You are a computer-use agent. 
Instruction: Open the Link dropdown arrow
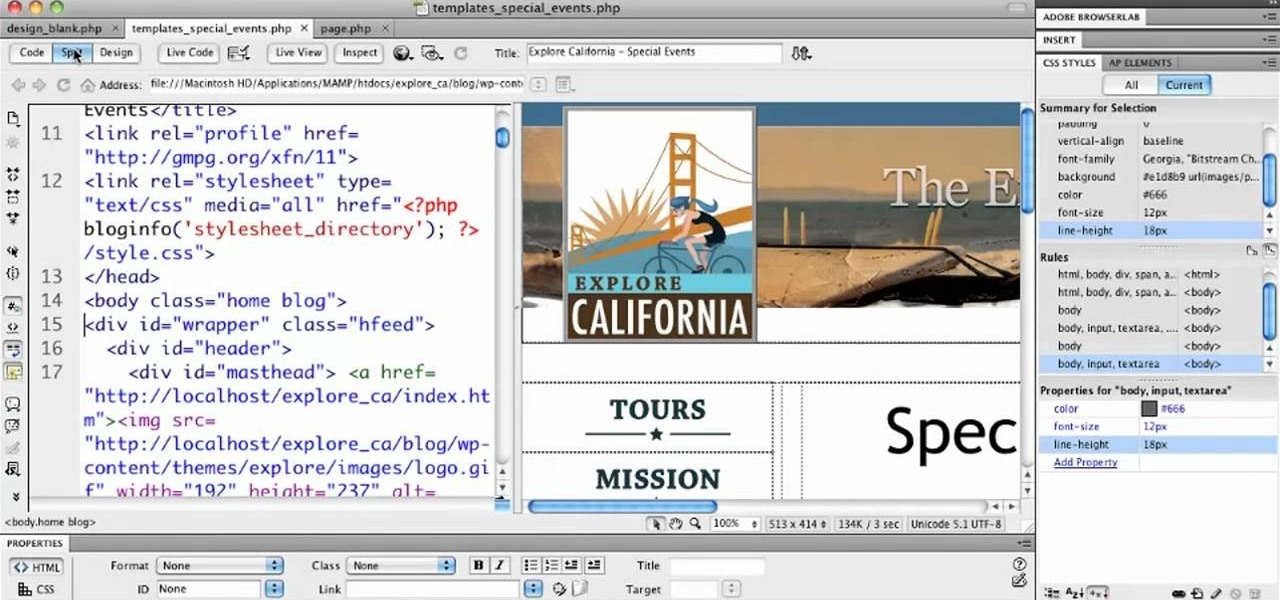534,590
